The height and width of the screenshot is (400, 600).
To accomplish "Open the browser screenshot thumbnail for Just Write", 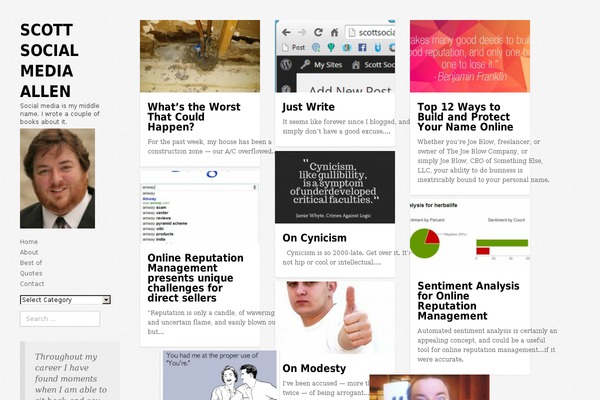I will click(335, 56).
